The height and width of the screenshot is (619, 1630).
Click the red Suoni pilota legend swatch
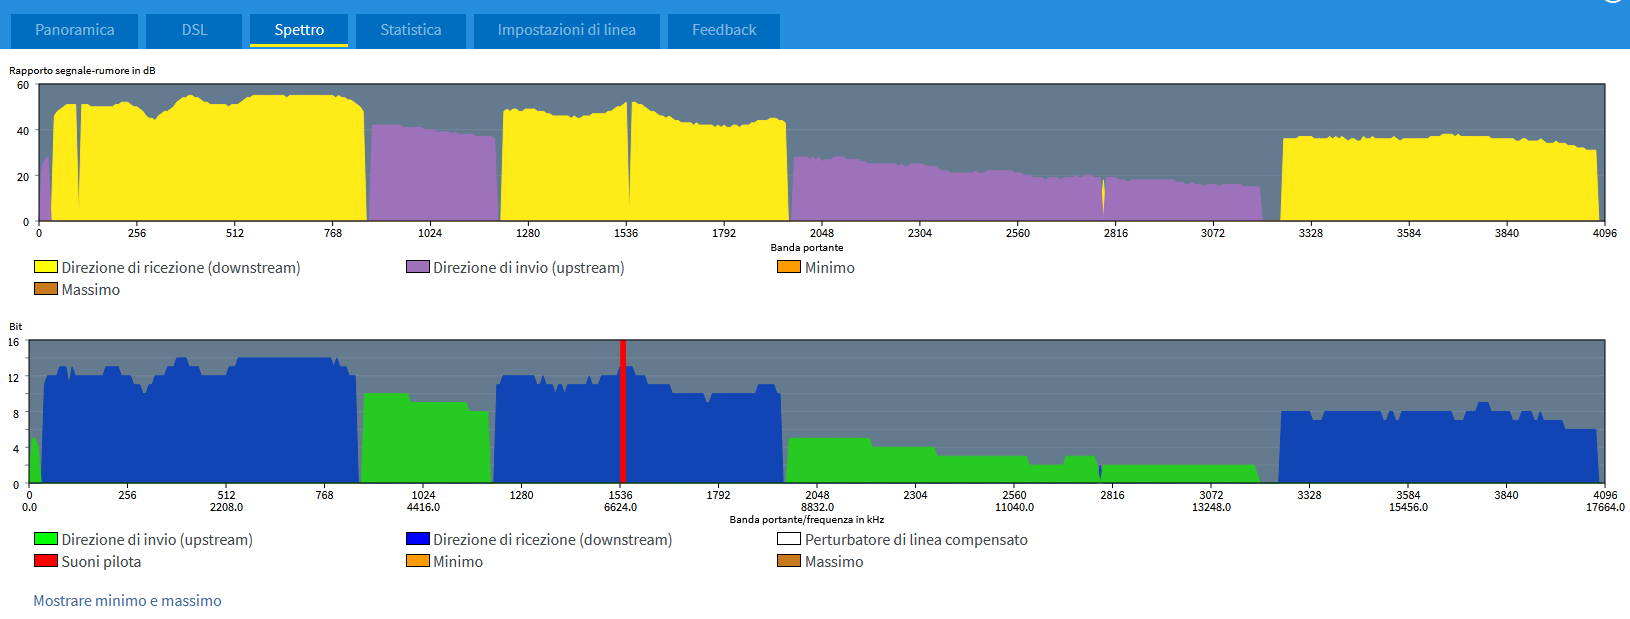[46, 561]
